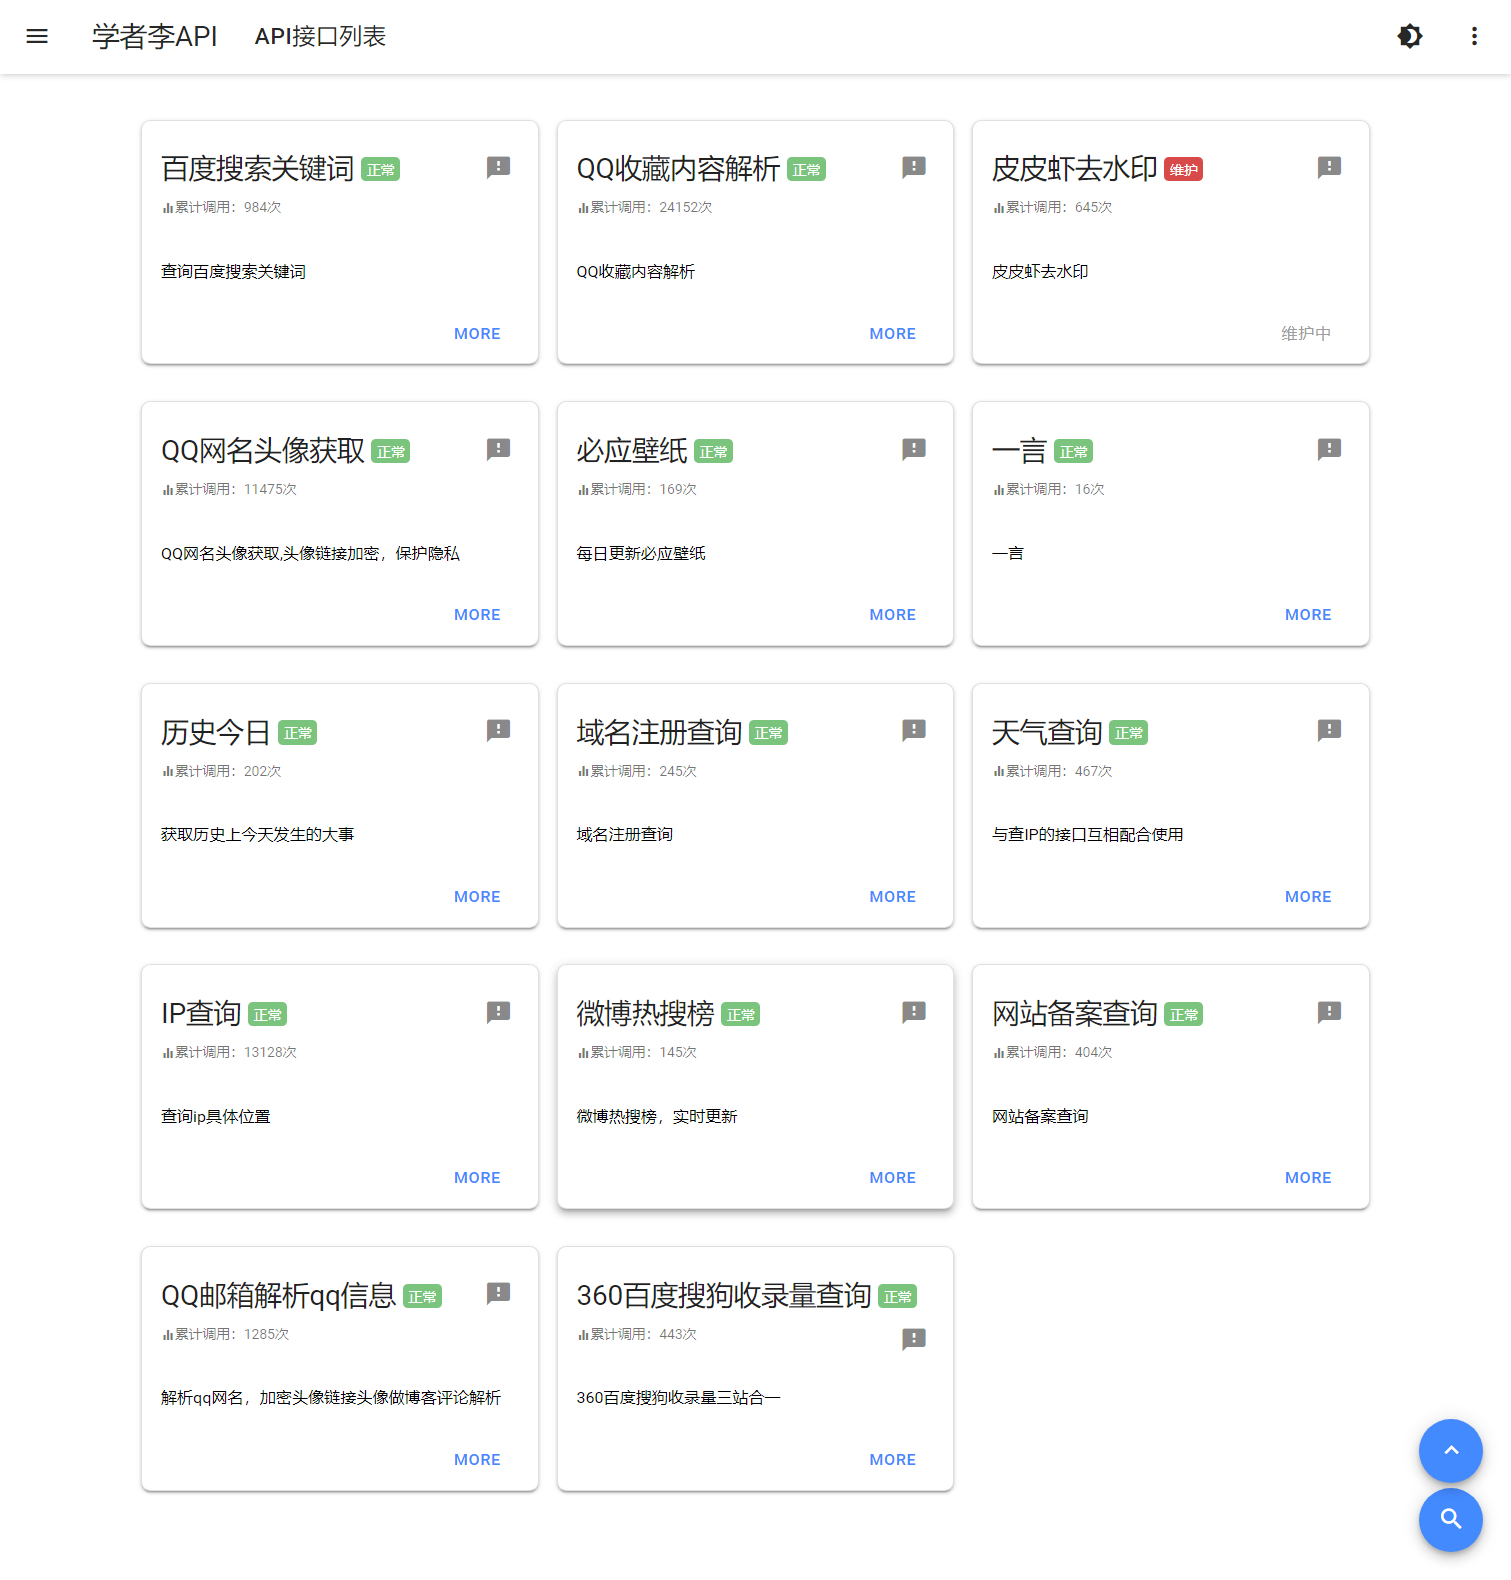
Task: Select the 必应壁纸 card title
Action: (632, 451)
